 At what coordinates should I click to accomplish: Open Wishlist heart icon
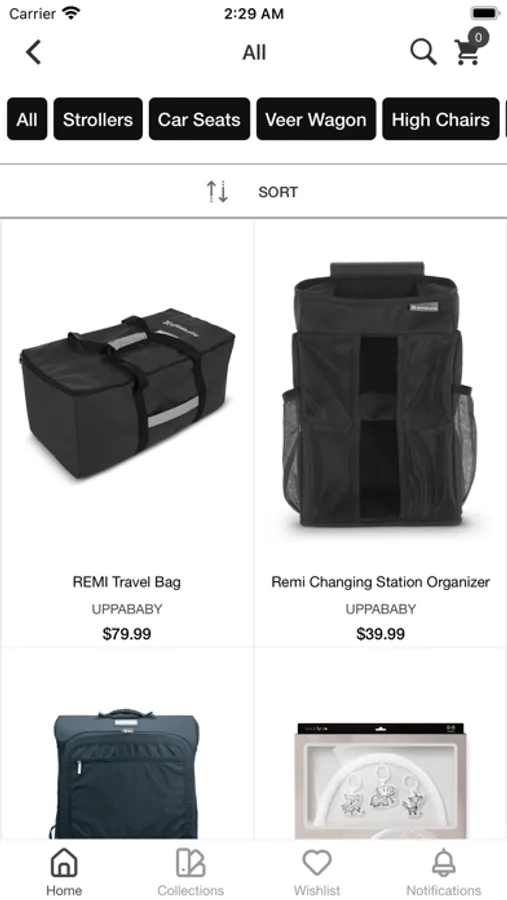coord(317,863)
